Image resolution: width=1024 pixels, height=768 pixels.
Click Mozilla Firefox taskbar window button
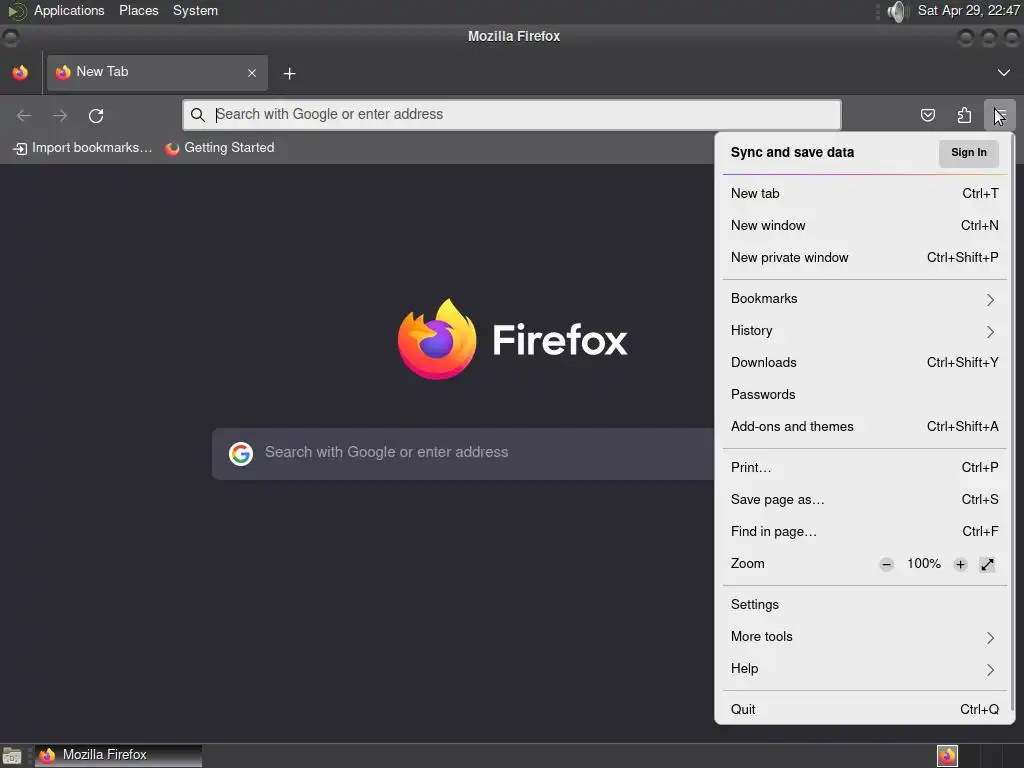pyautogui.click(x=118, y=756)
